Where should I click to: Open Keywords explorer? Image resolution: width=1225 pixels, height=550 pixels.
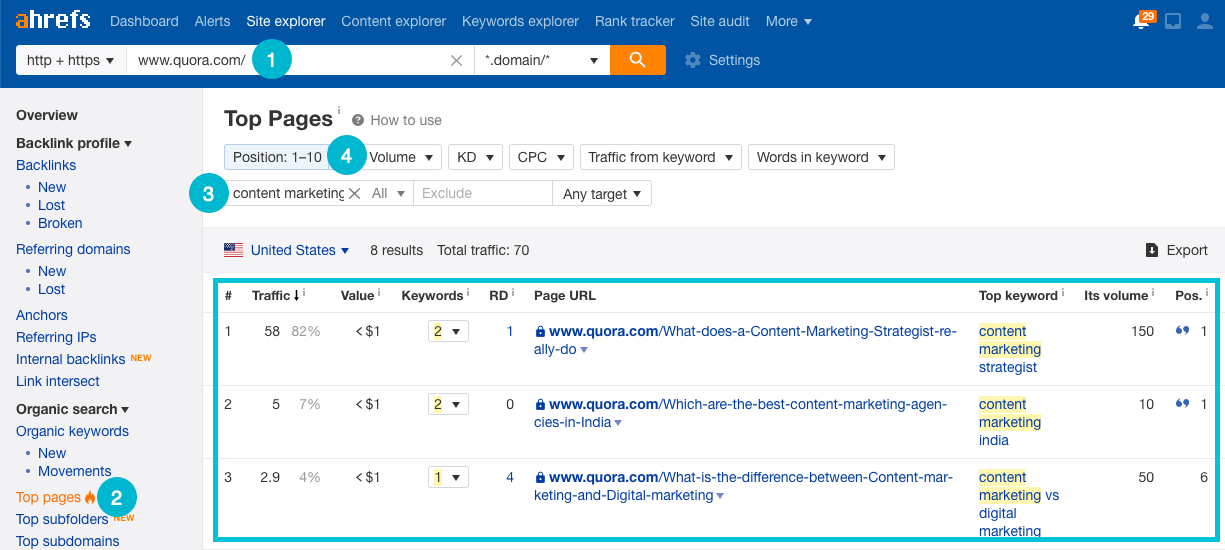tap(520, 21)
